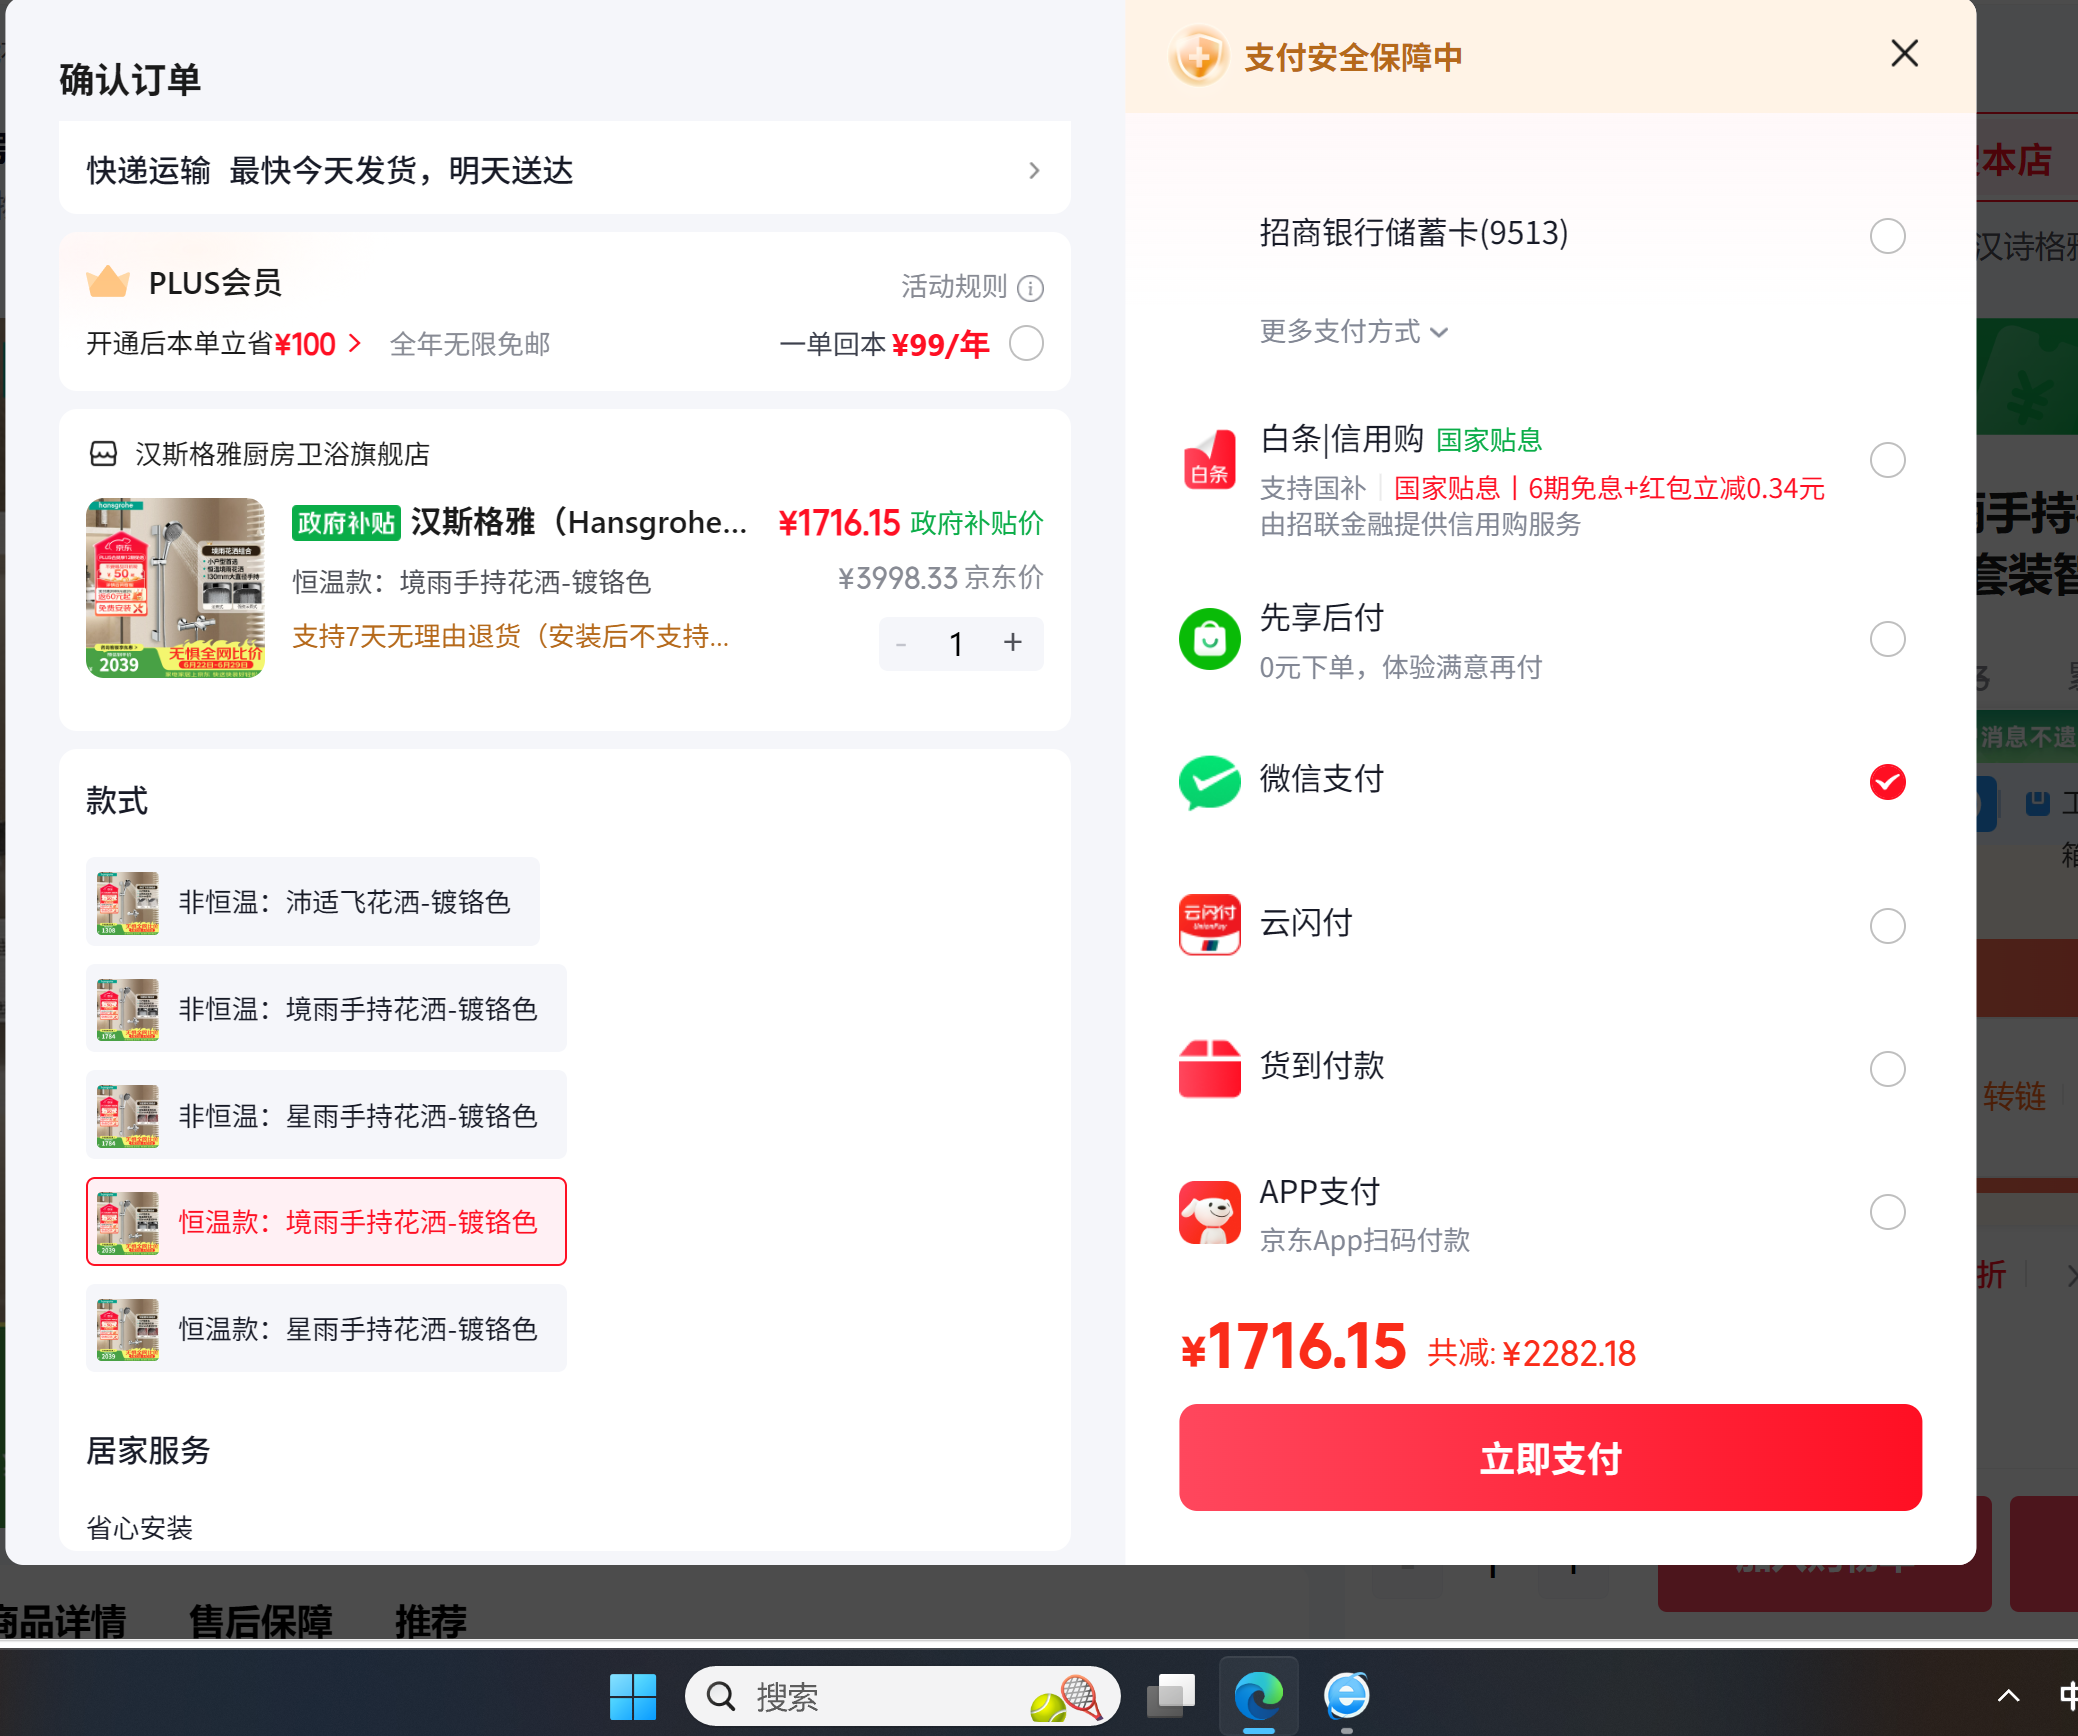Click the payment security shield icon
Image resolution: width=2078 pixels, height=1736 pixels.
[x=1198, y=56]
